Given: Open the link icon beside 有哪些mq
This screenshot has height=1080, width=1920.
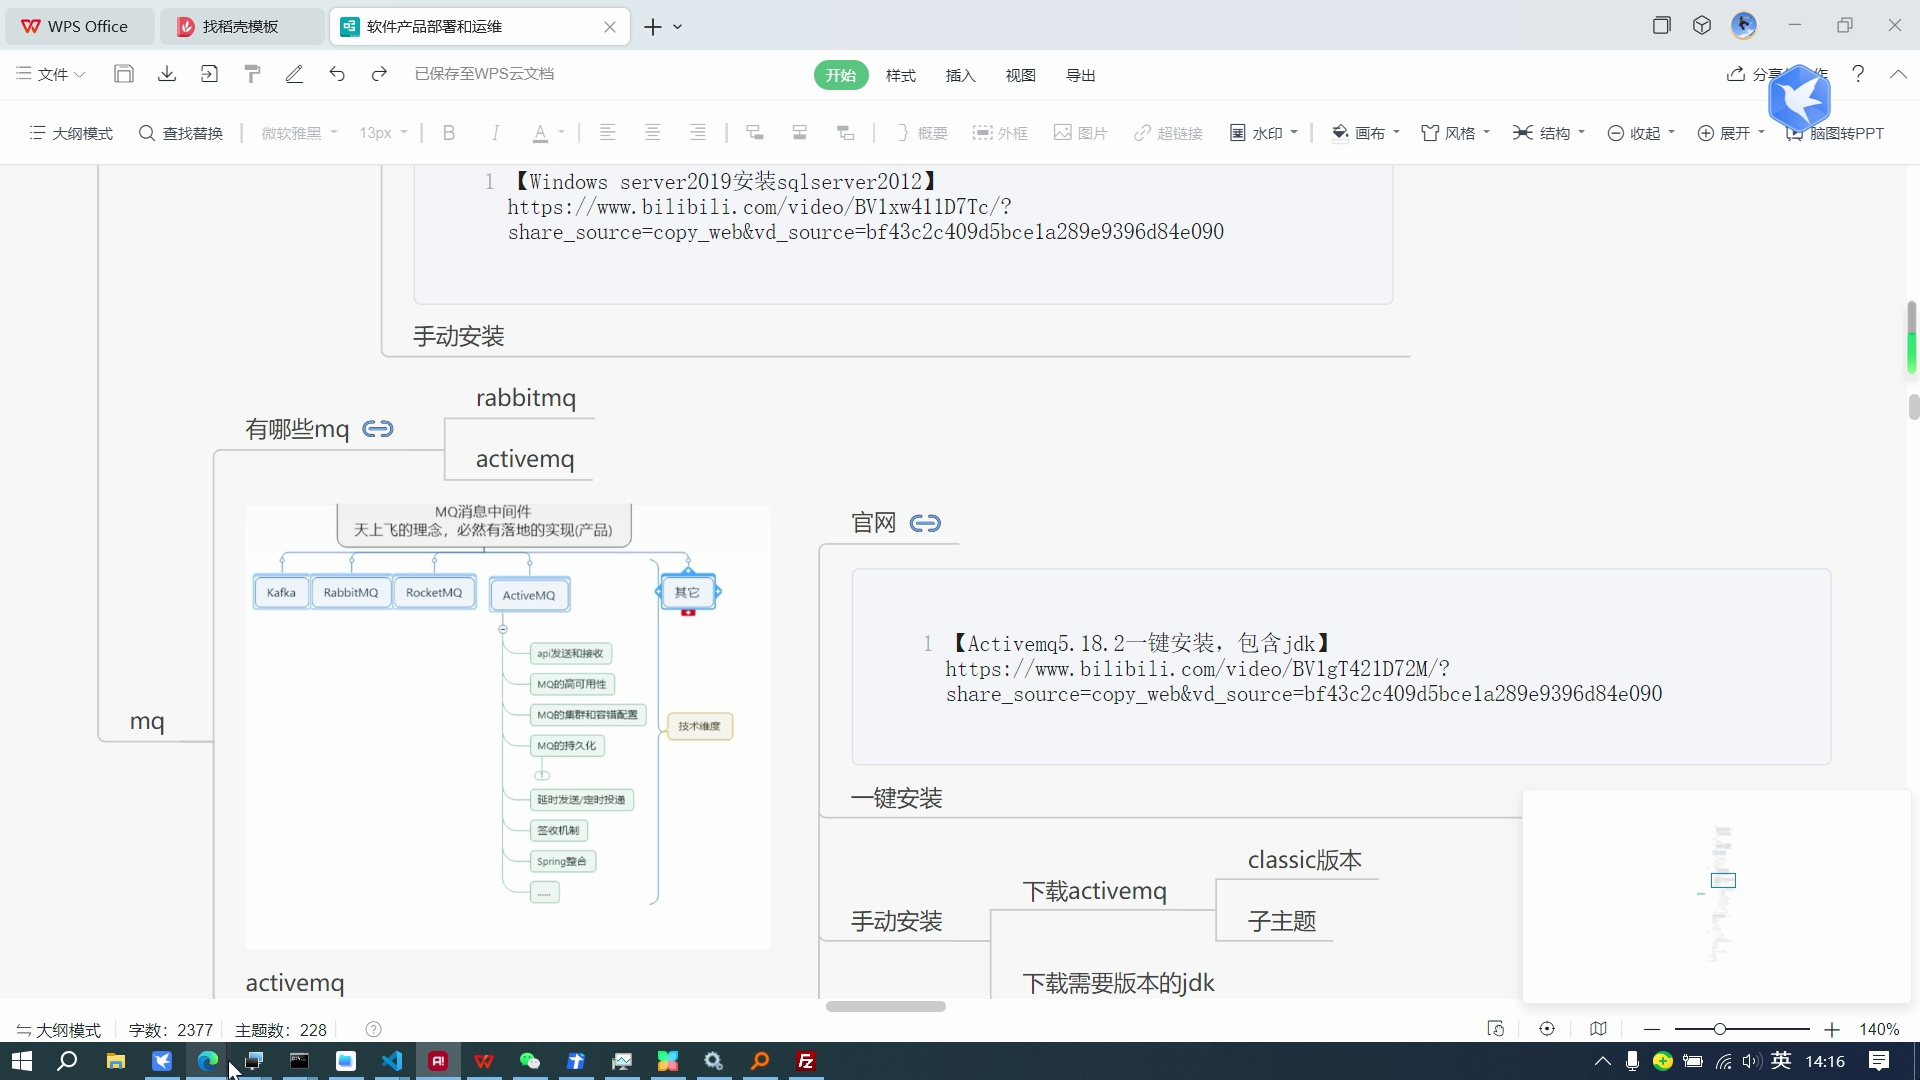Looking at the screenshot, I should point(377,429).
